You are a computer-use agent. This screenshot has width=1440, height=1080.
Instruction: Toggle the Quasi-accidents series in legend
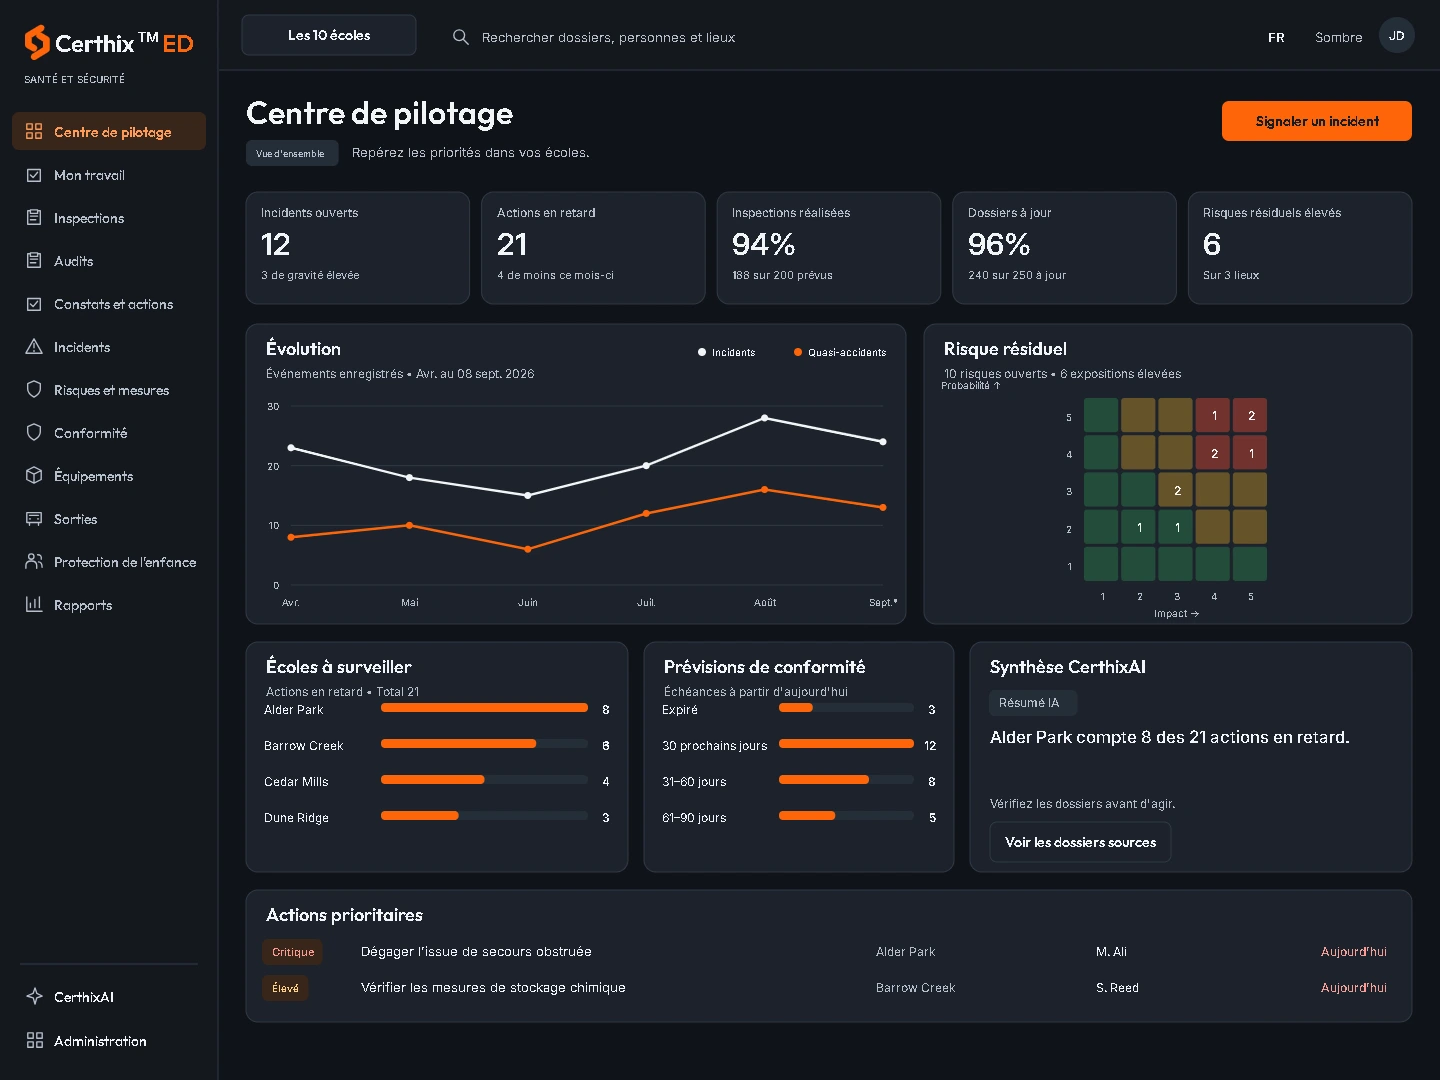pyautogui.click(x=840, y=352)
